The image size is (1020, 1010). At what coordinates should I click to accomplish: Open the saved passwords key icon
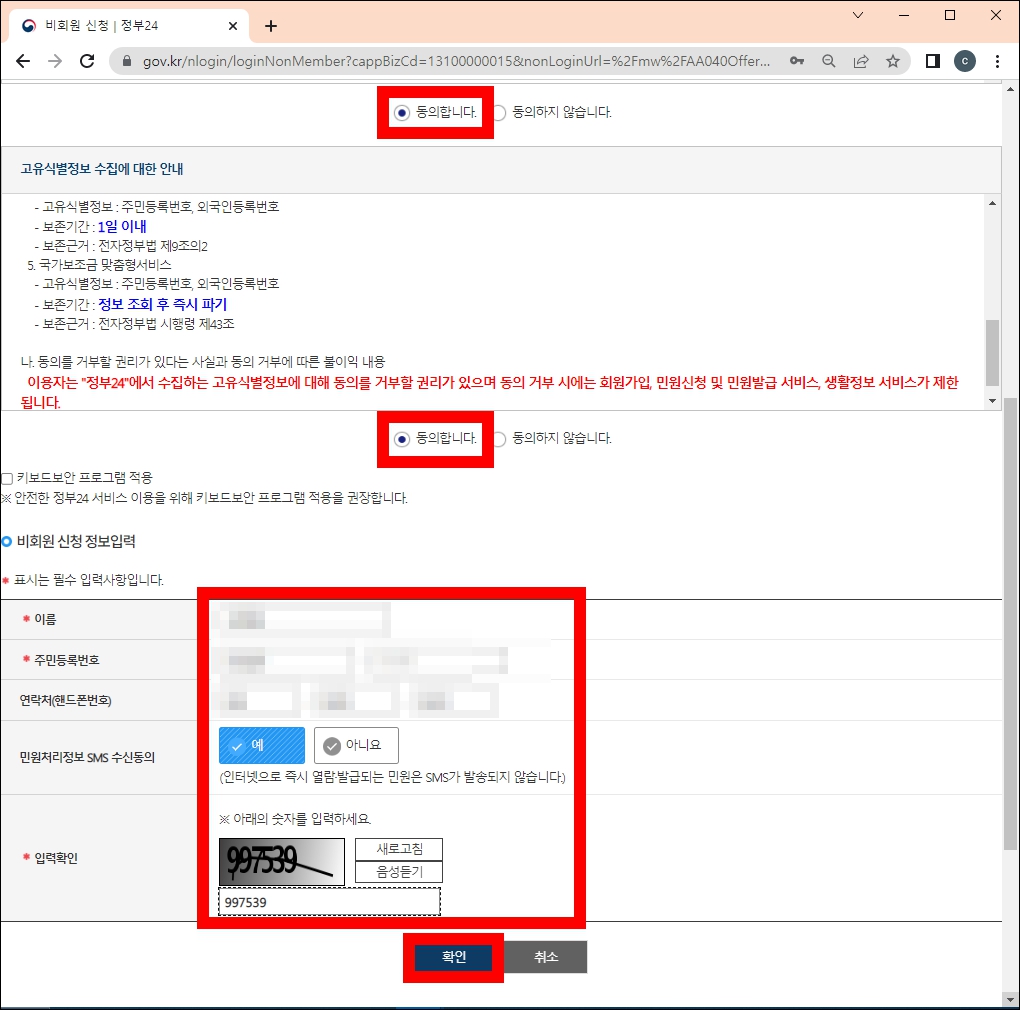[797, 61]
